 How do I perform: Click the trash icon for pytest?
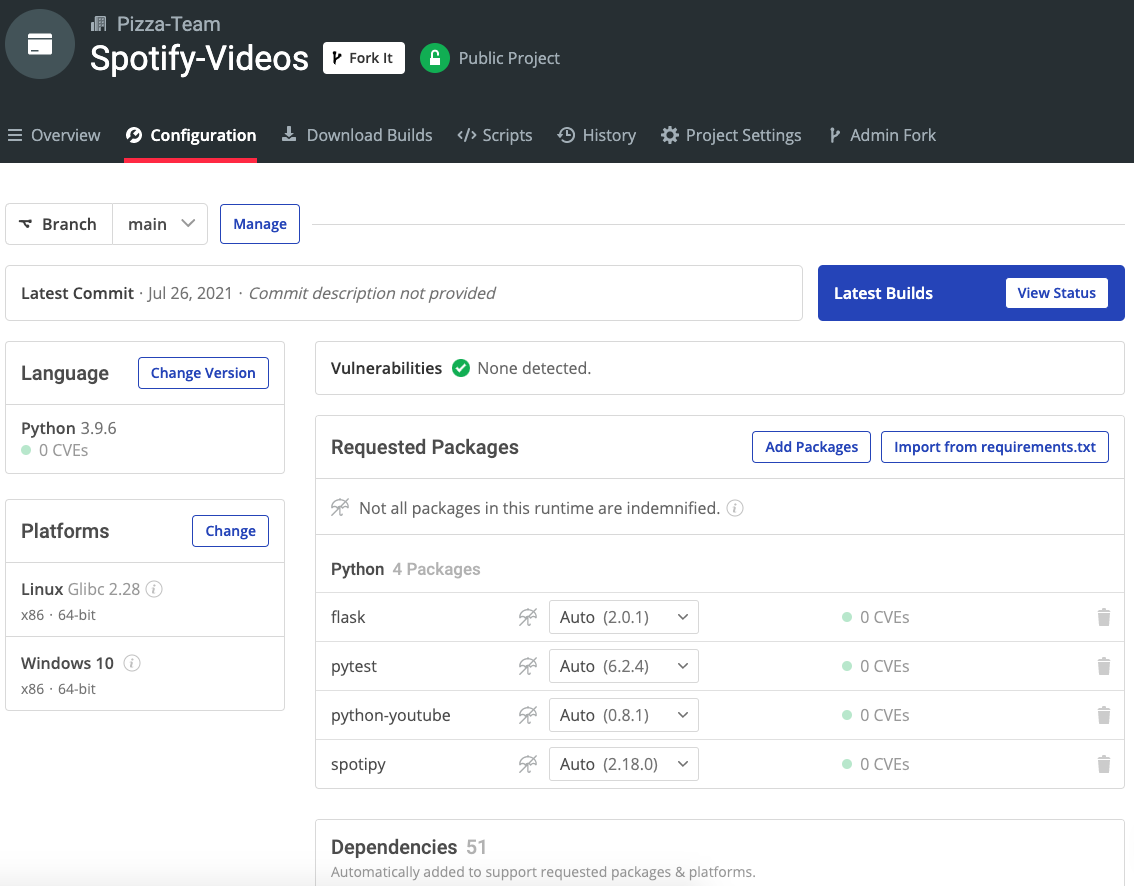(1103, 666)
